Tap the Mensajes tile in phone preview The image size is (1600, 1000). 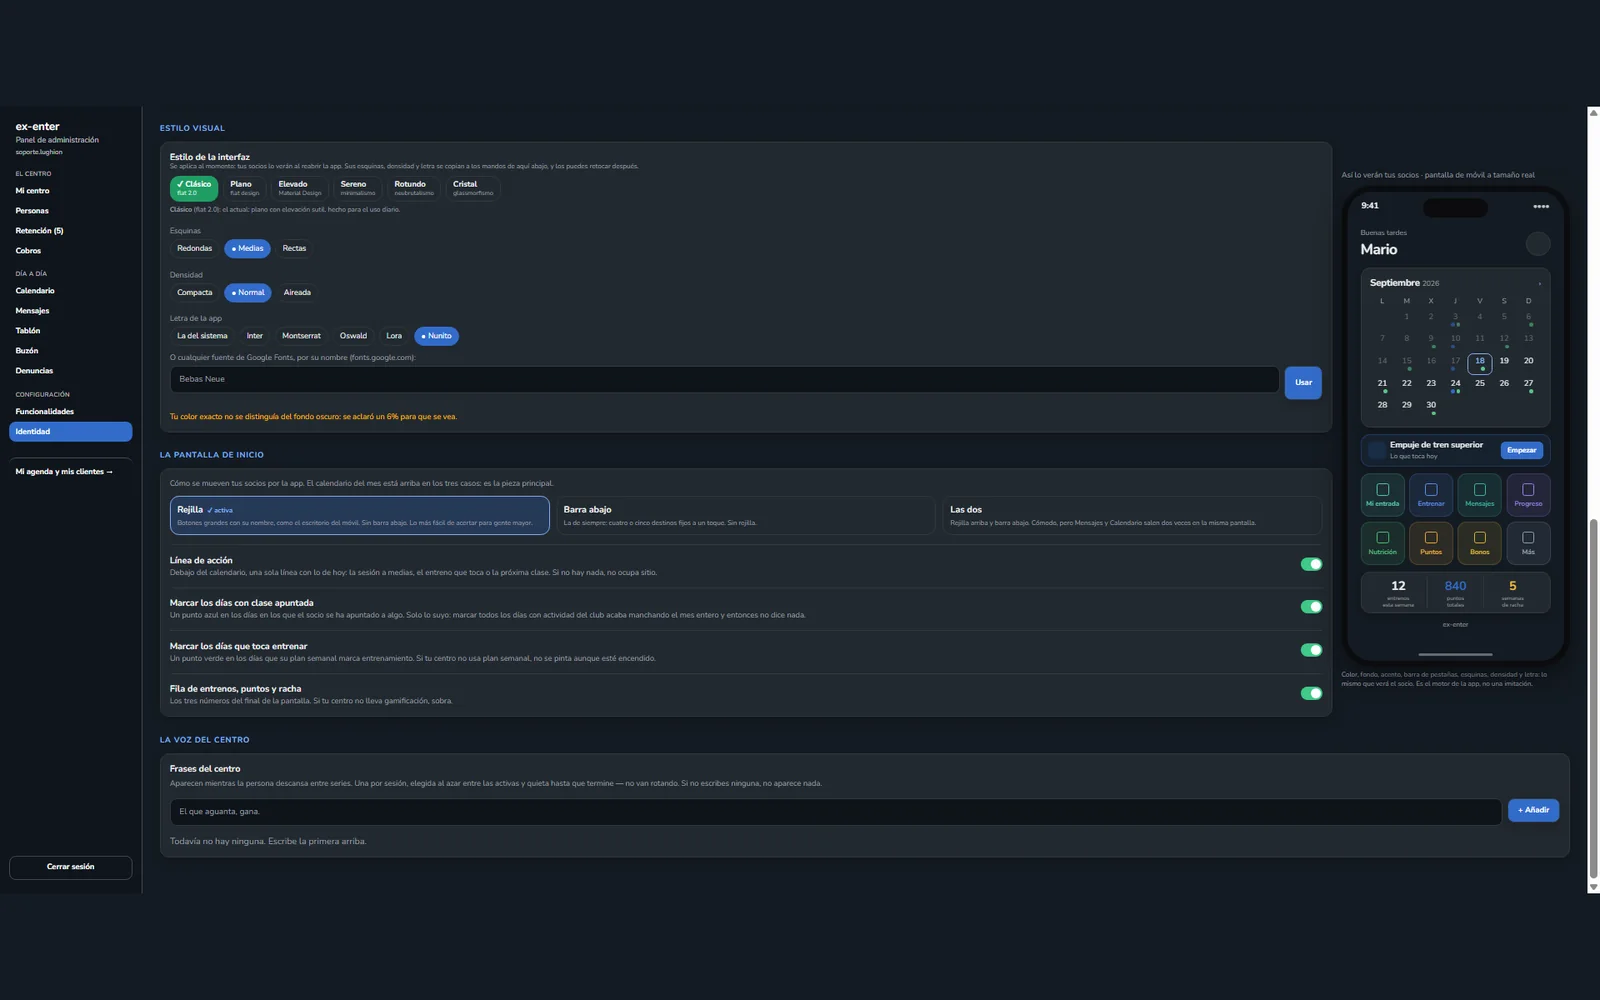[x=1479, y=494]
